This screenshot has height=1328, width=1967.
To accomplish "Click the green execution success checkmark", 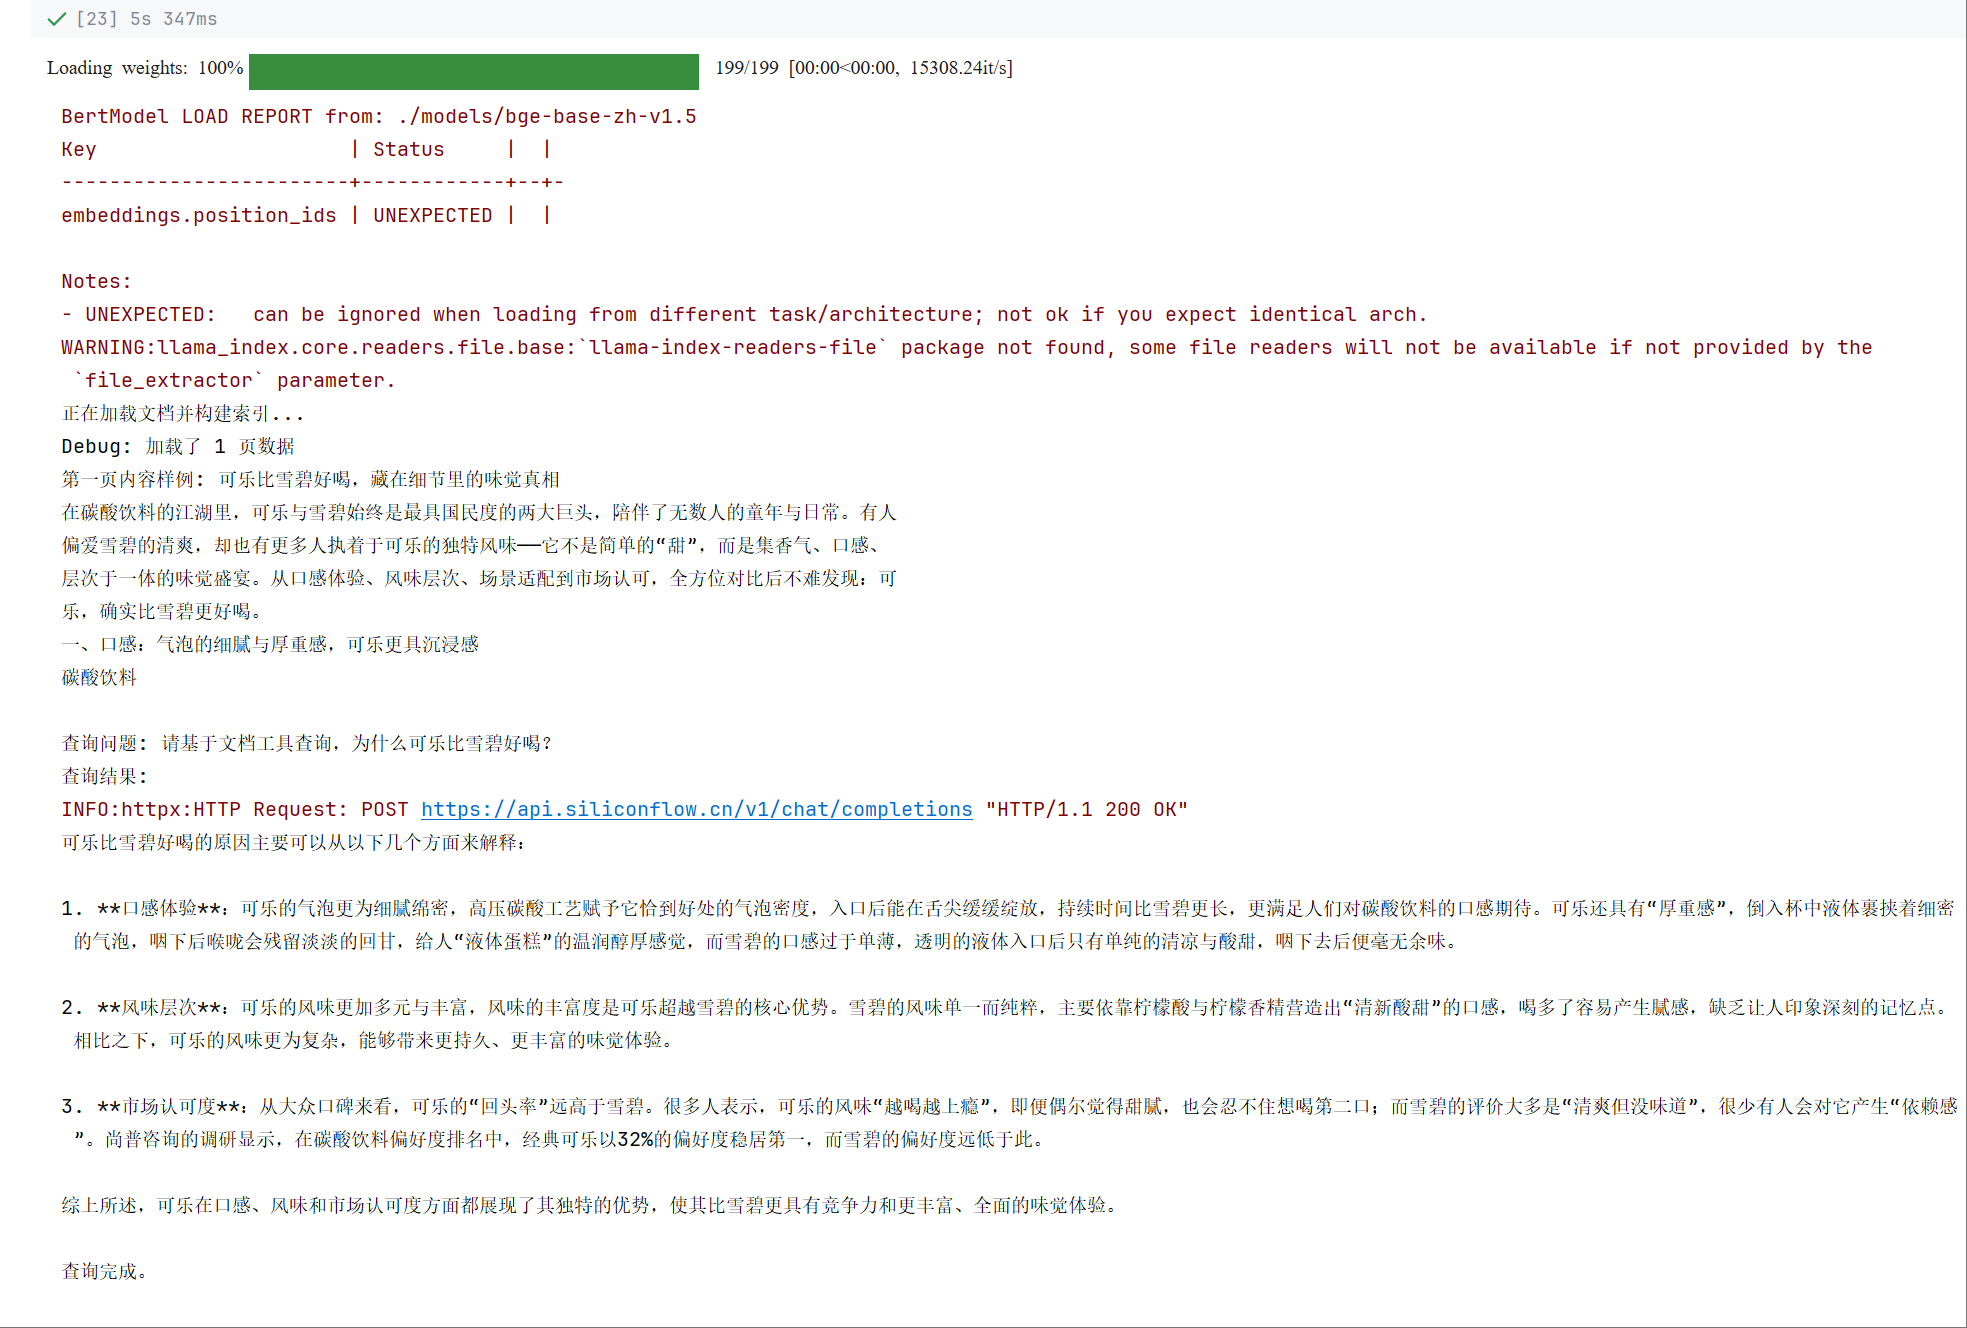I will [57, 19].
